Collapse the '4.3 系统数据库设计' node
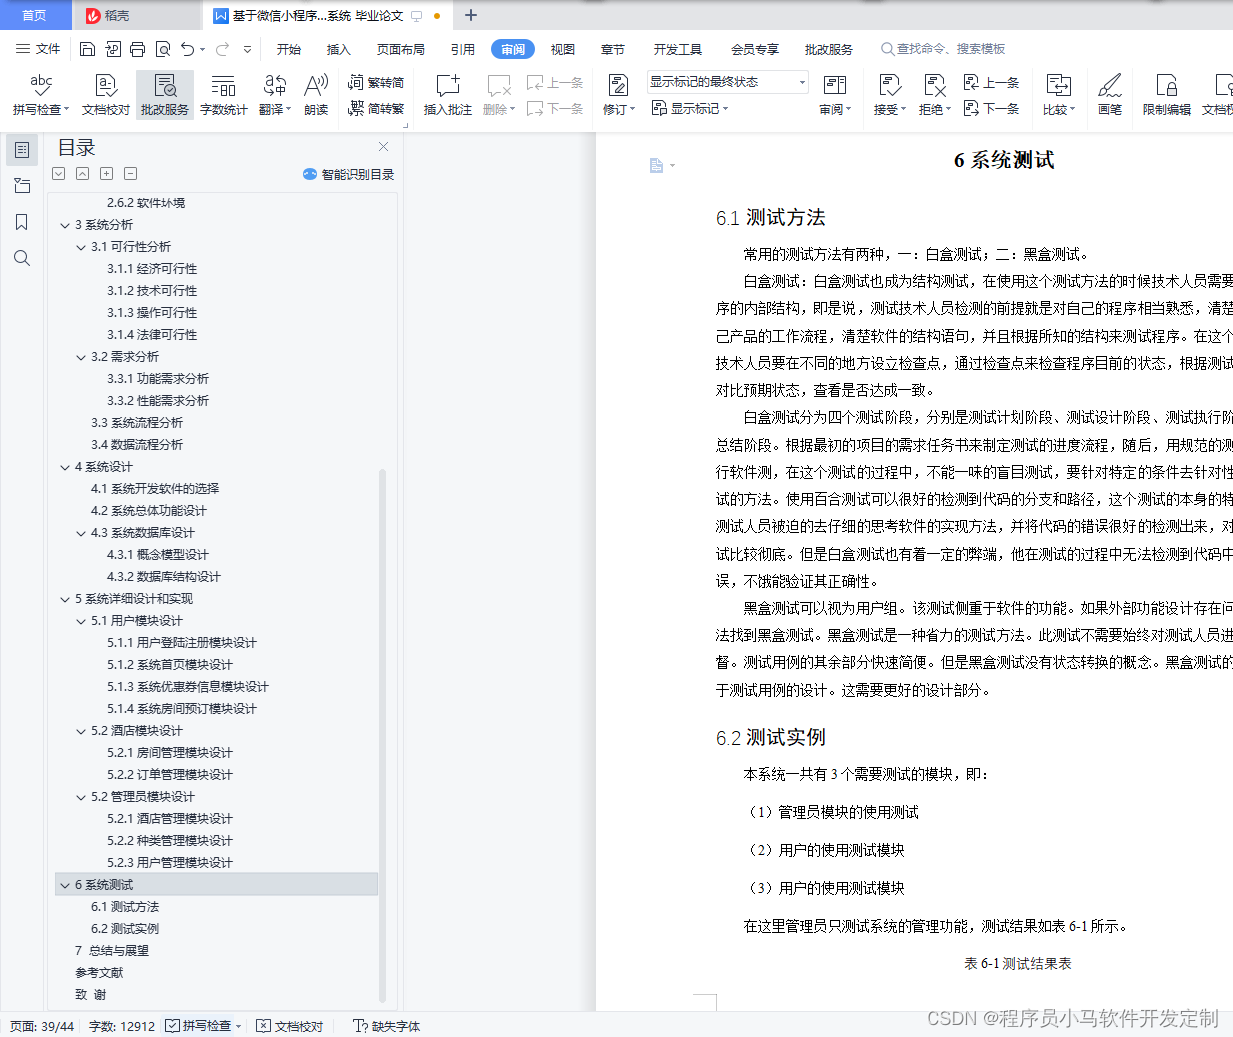This screenshot has width=1233, height=1037. pyautogui.click(x=81, y=533)
